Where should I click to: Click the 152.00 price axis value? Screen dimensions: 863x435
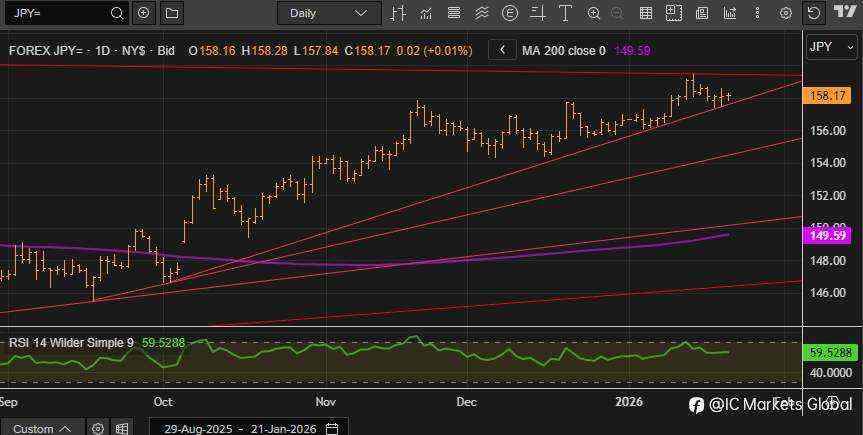828,195
